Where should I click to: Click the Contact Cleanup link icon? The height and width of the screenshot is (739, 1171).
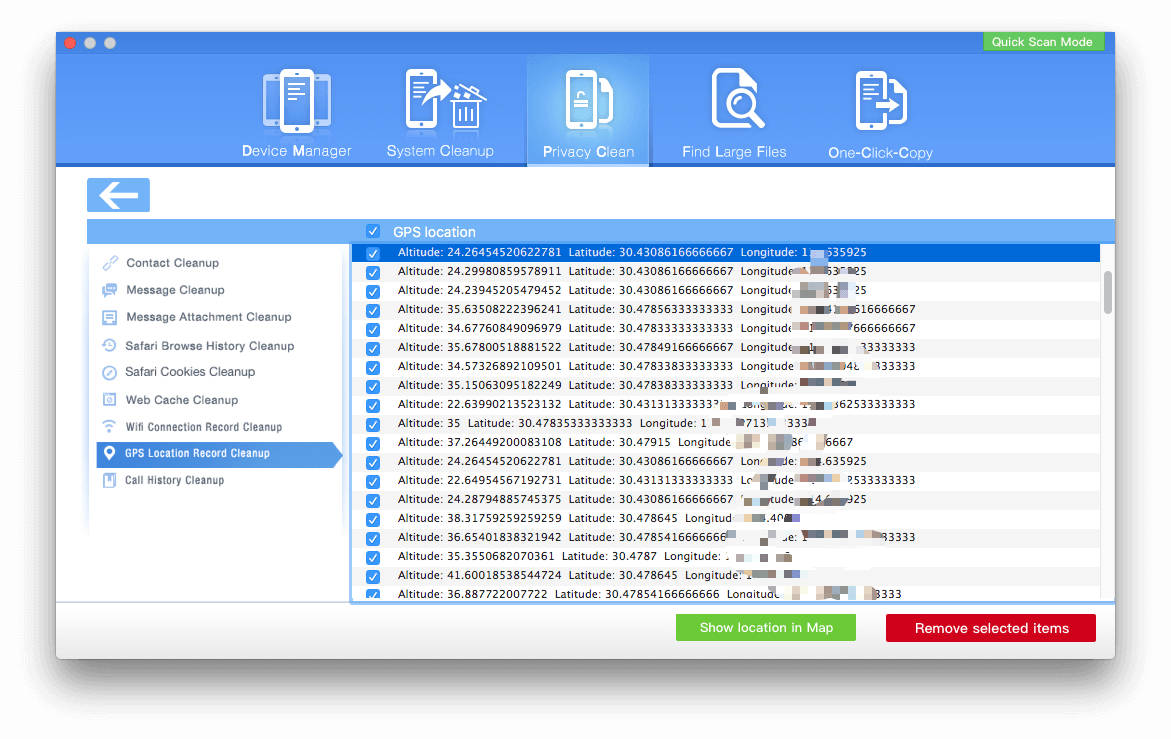[110, 263]
